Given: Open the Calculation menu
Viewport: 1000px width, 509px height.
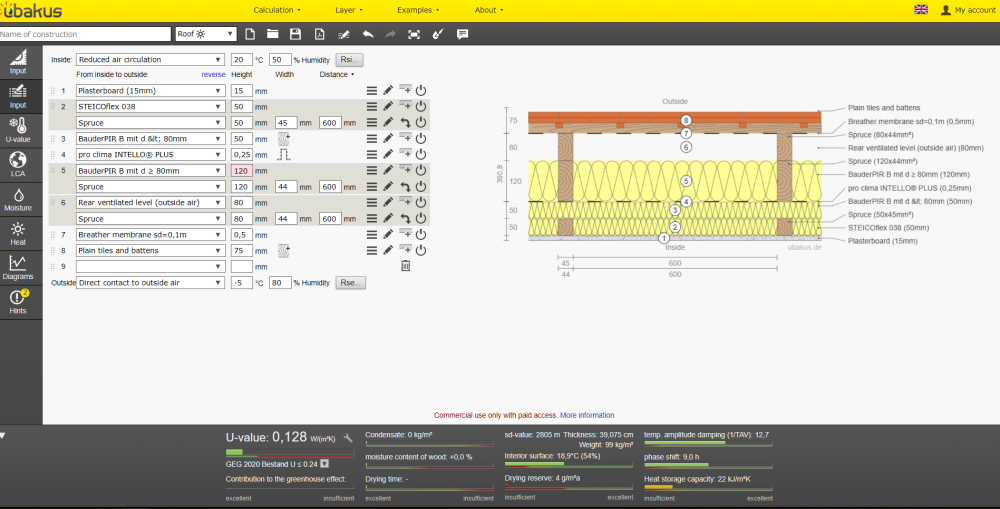Looking at the screenshot, I should [277, 10].
